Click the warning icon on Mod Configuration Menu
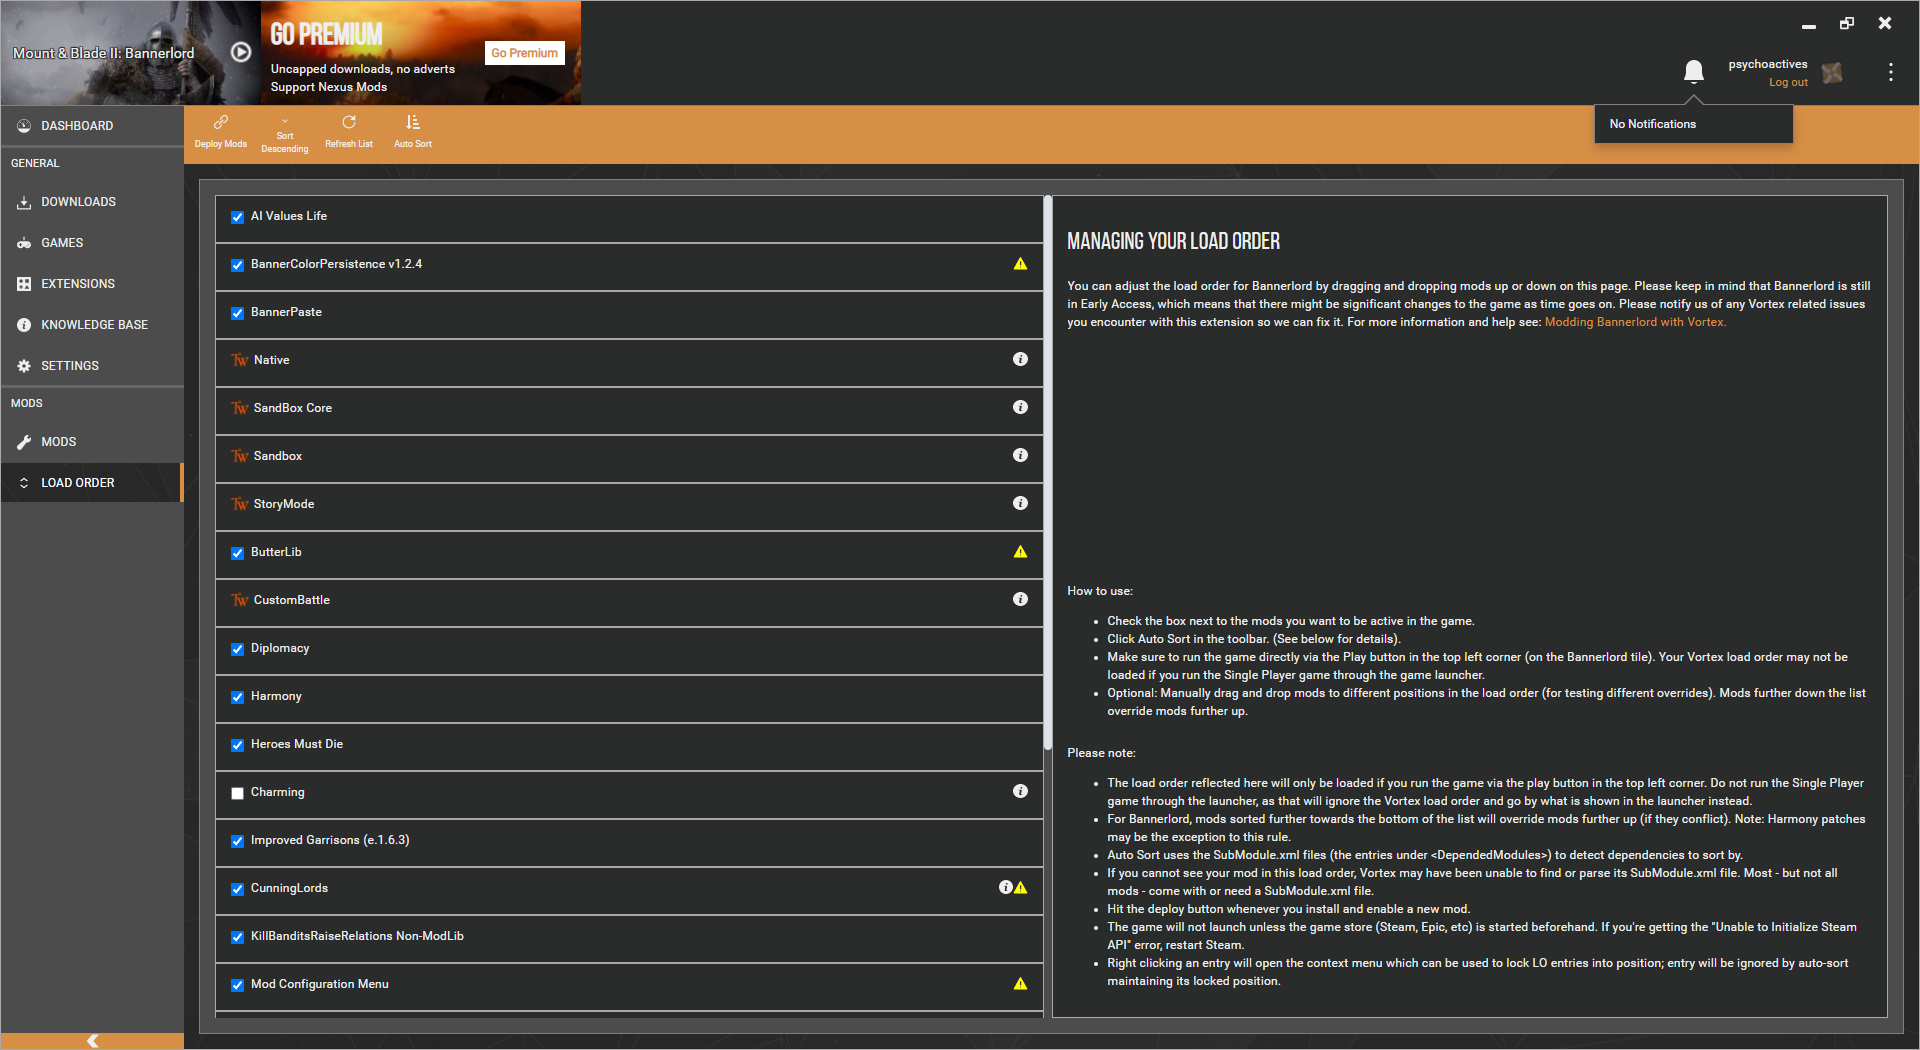This screenshot has width=1920, height=1050. tap(1020, 984)
